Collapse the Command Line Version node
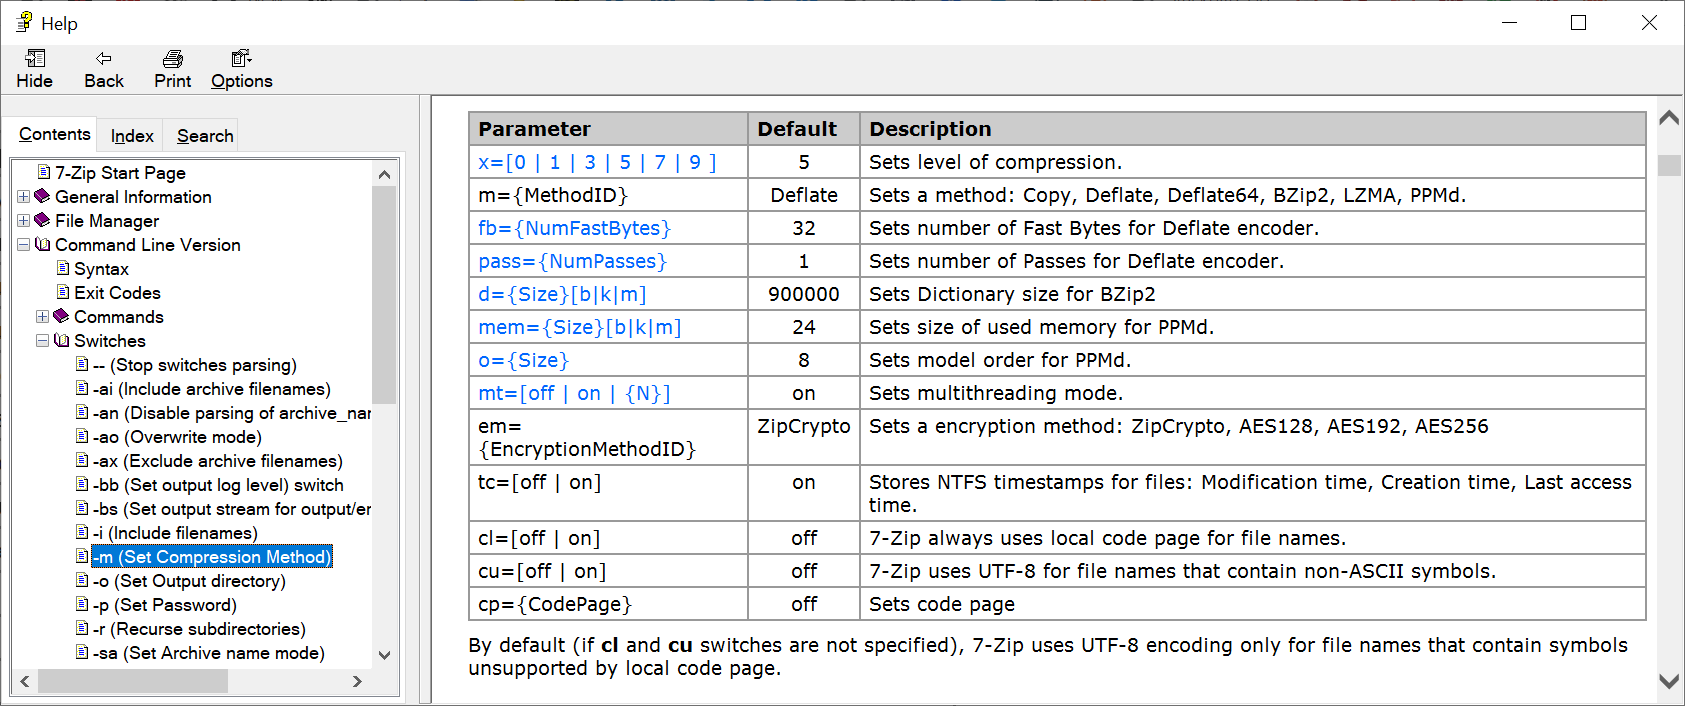This screenshot has width=1685, height=706. click(24, 245)
